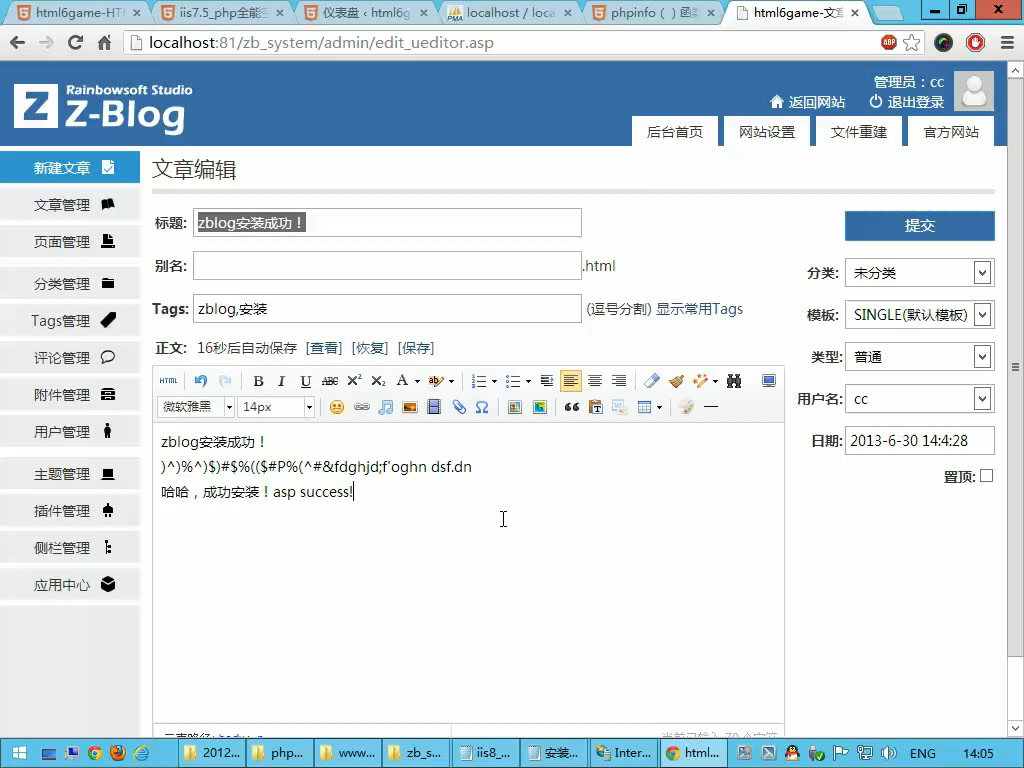Click the undo arrow in editor toolbar

pos(201,381)
